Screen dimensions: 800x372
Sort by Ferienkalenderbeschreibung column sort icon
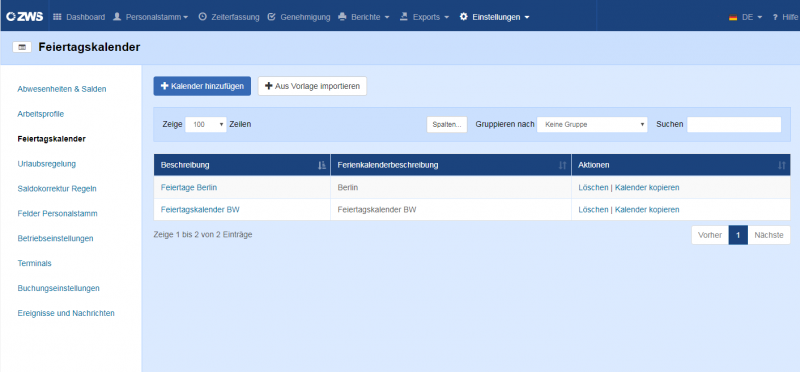pyautogui.click(x=562, y=165)
